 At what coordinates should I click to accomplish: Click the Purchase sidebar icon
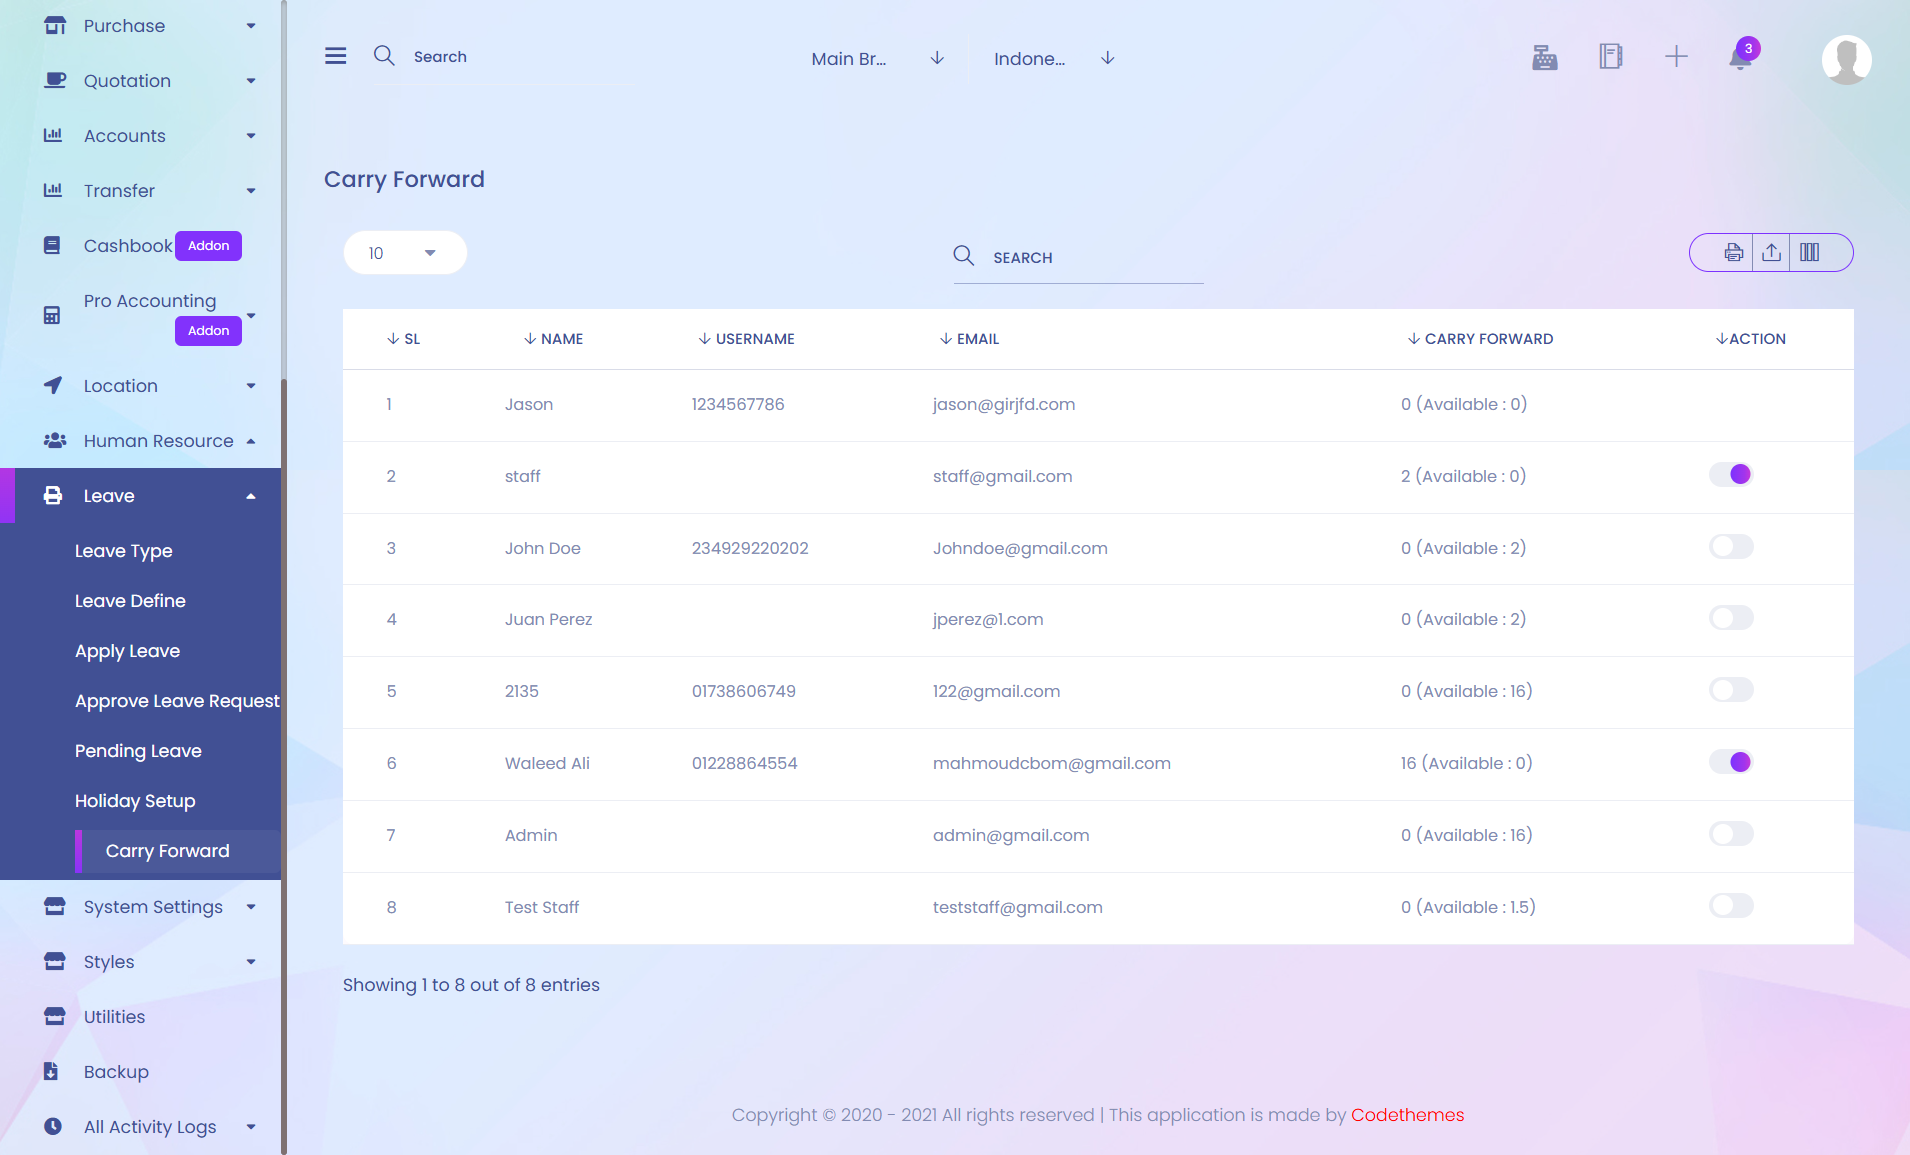[55, 26]
